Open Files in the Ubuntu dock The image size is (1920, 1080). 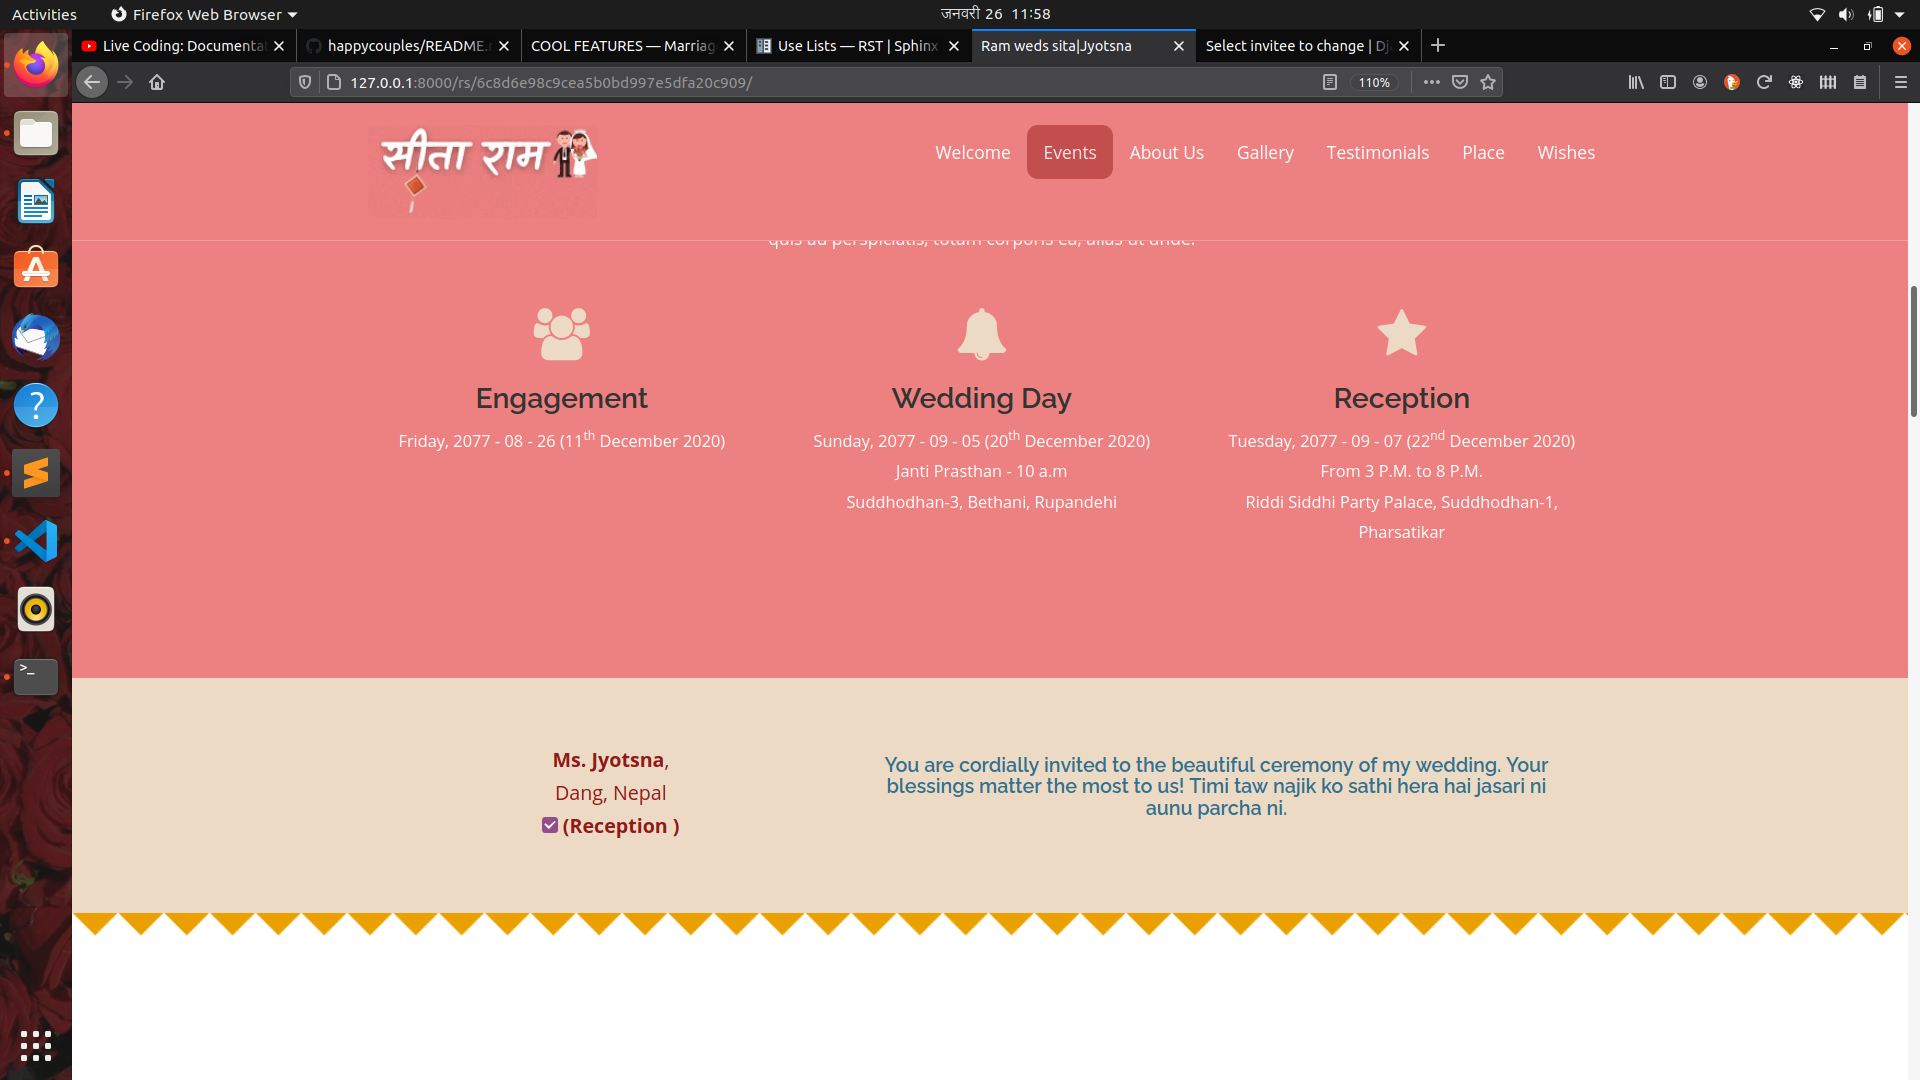click(x=36, y=133)
